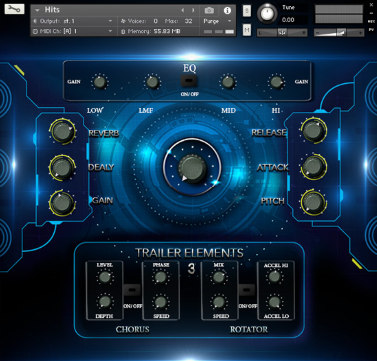Click the CHORUS section label
The image size is (377, 361).
point(132,329)
